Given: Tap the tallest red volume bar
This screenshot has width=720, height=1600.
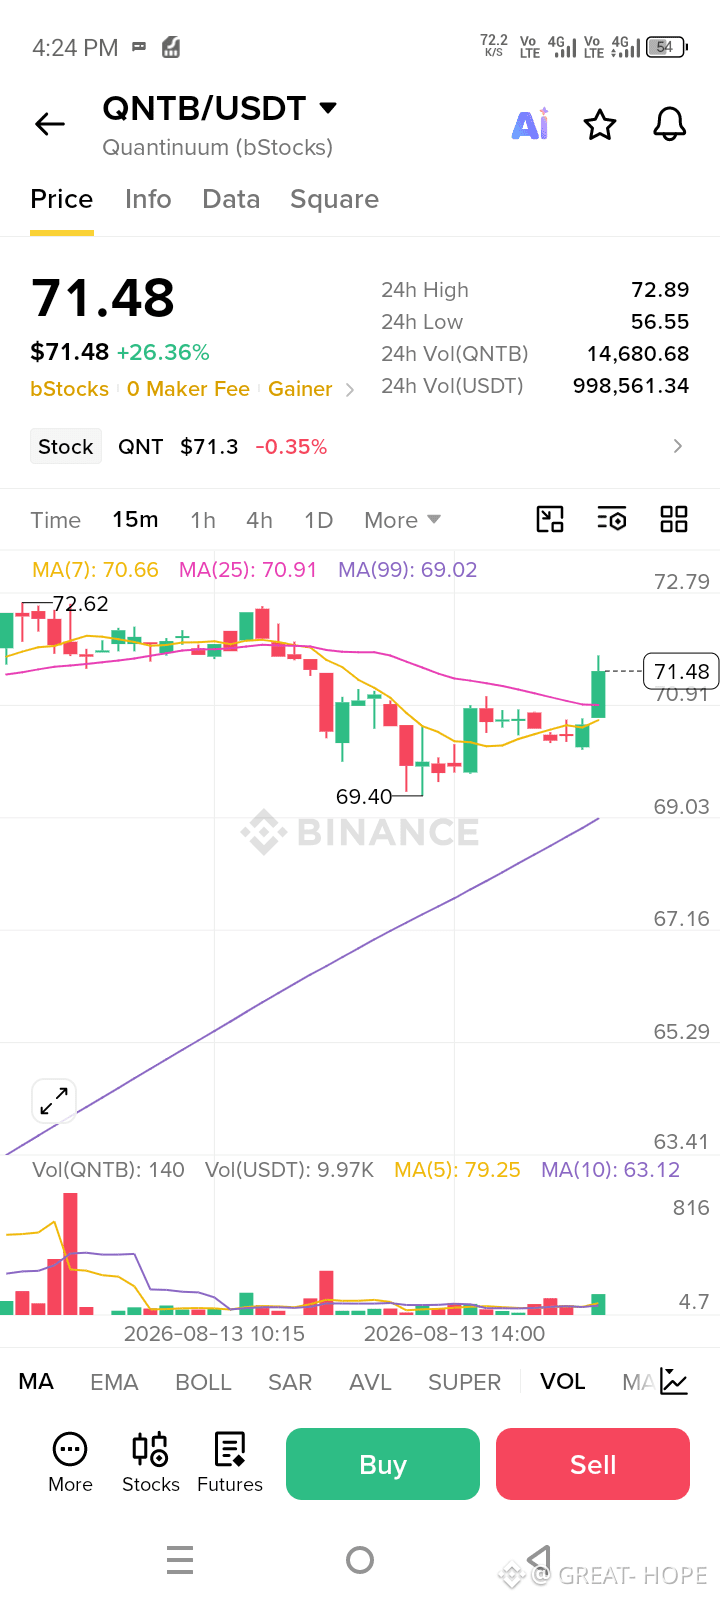Looking at the screenshot, I should tap(70, 1253).
